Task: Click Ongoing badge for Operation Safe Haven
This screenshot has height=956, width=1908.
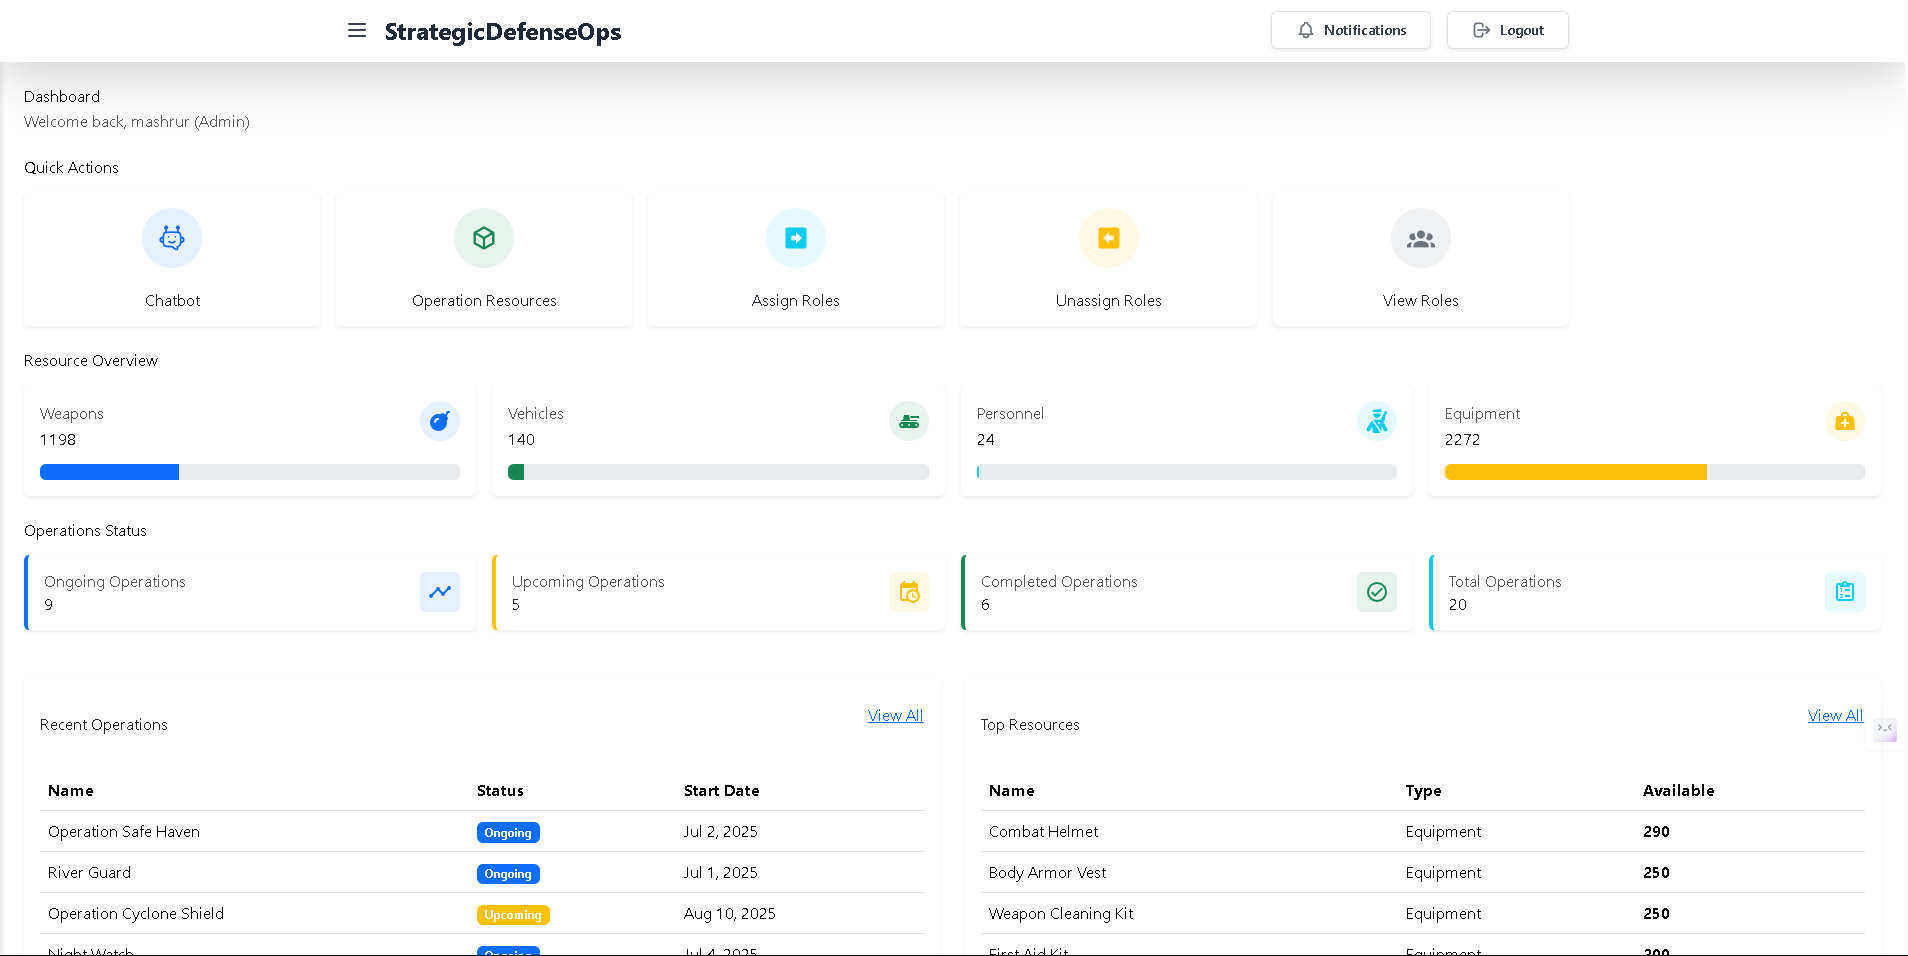Action: pos(508,833)
